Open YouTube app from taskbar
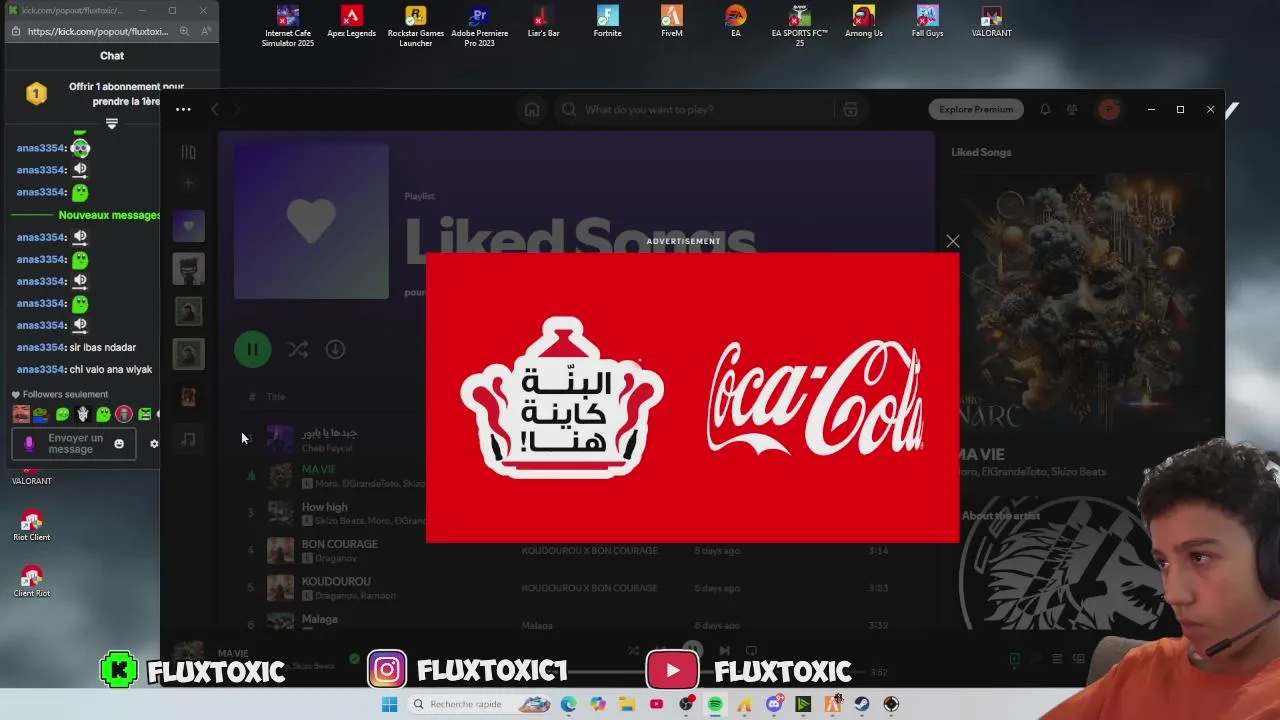This screenshot has height=720, width=1280. coord(656,704)
